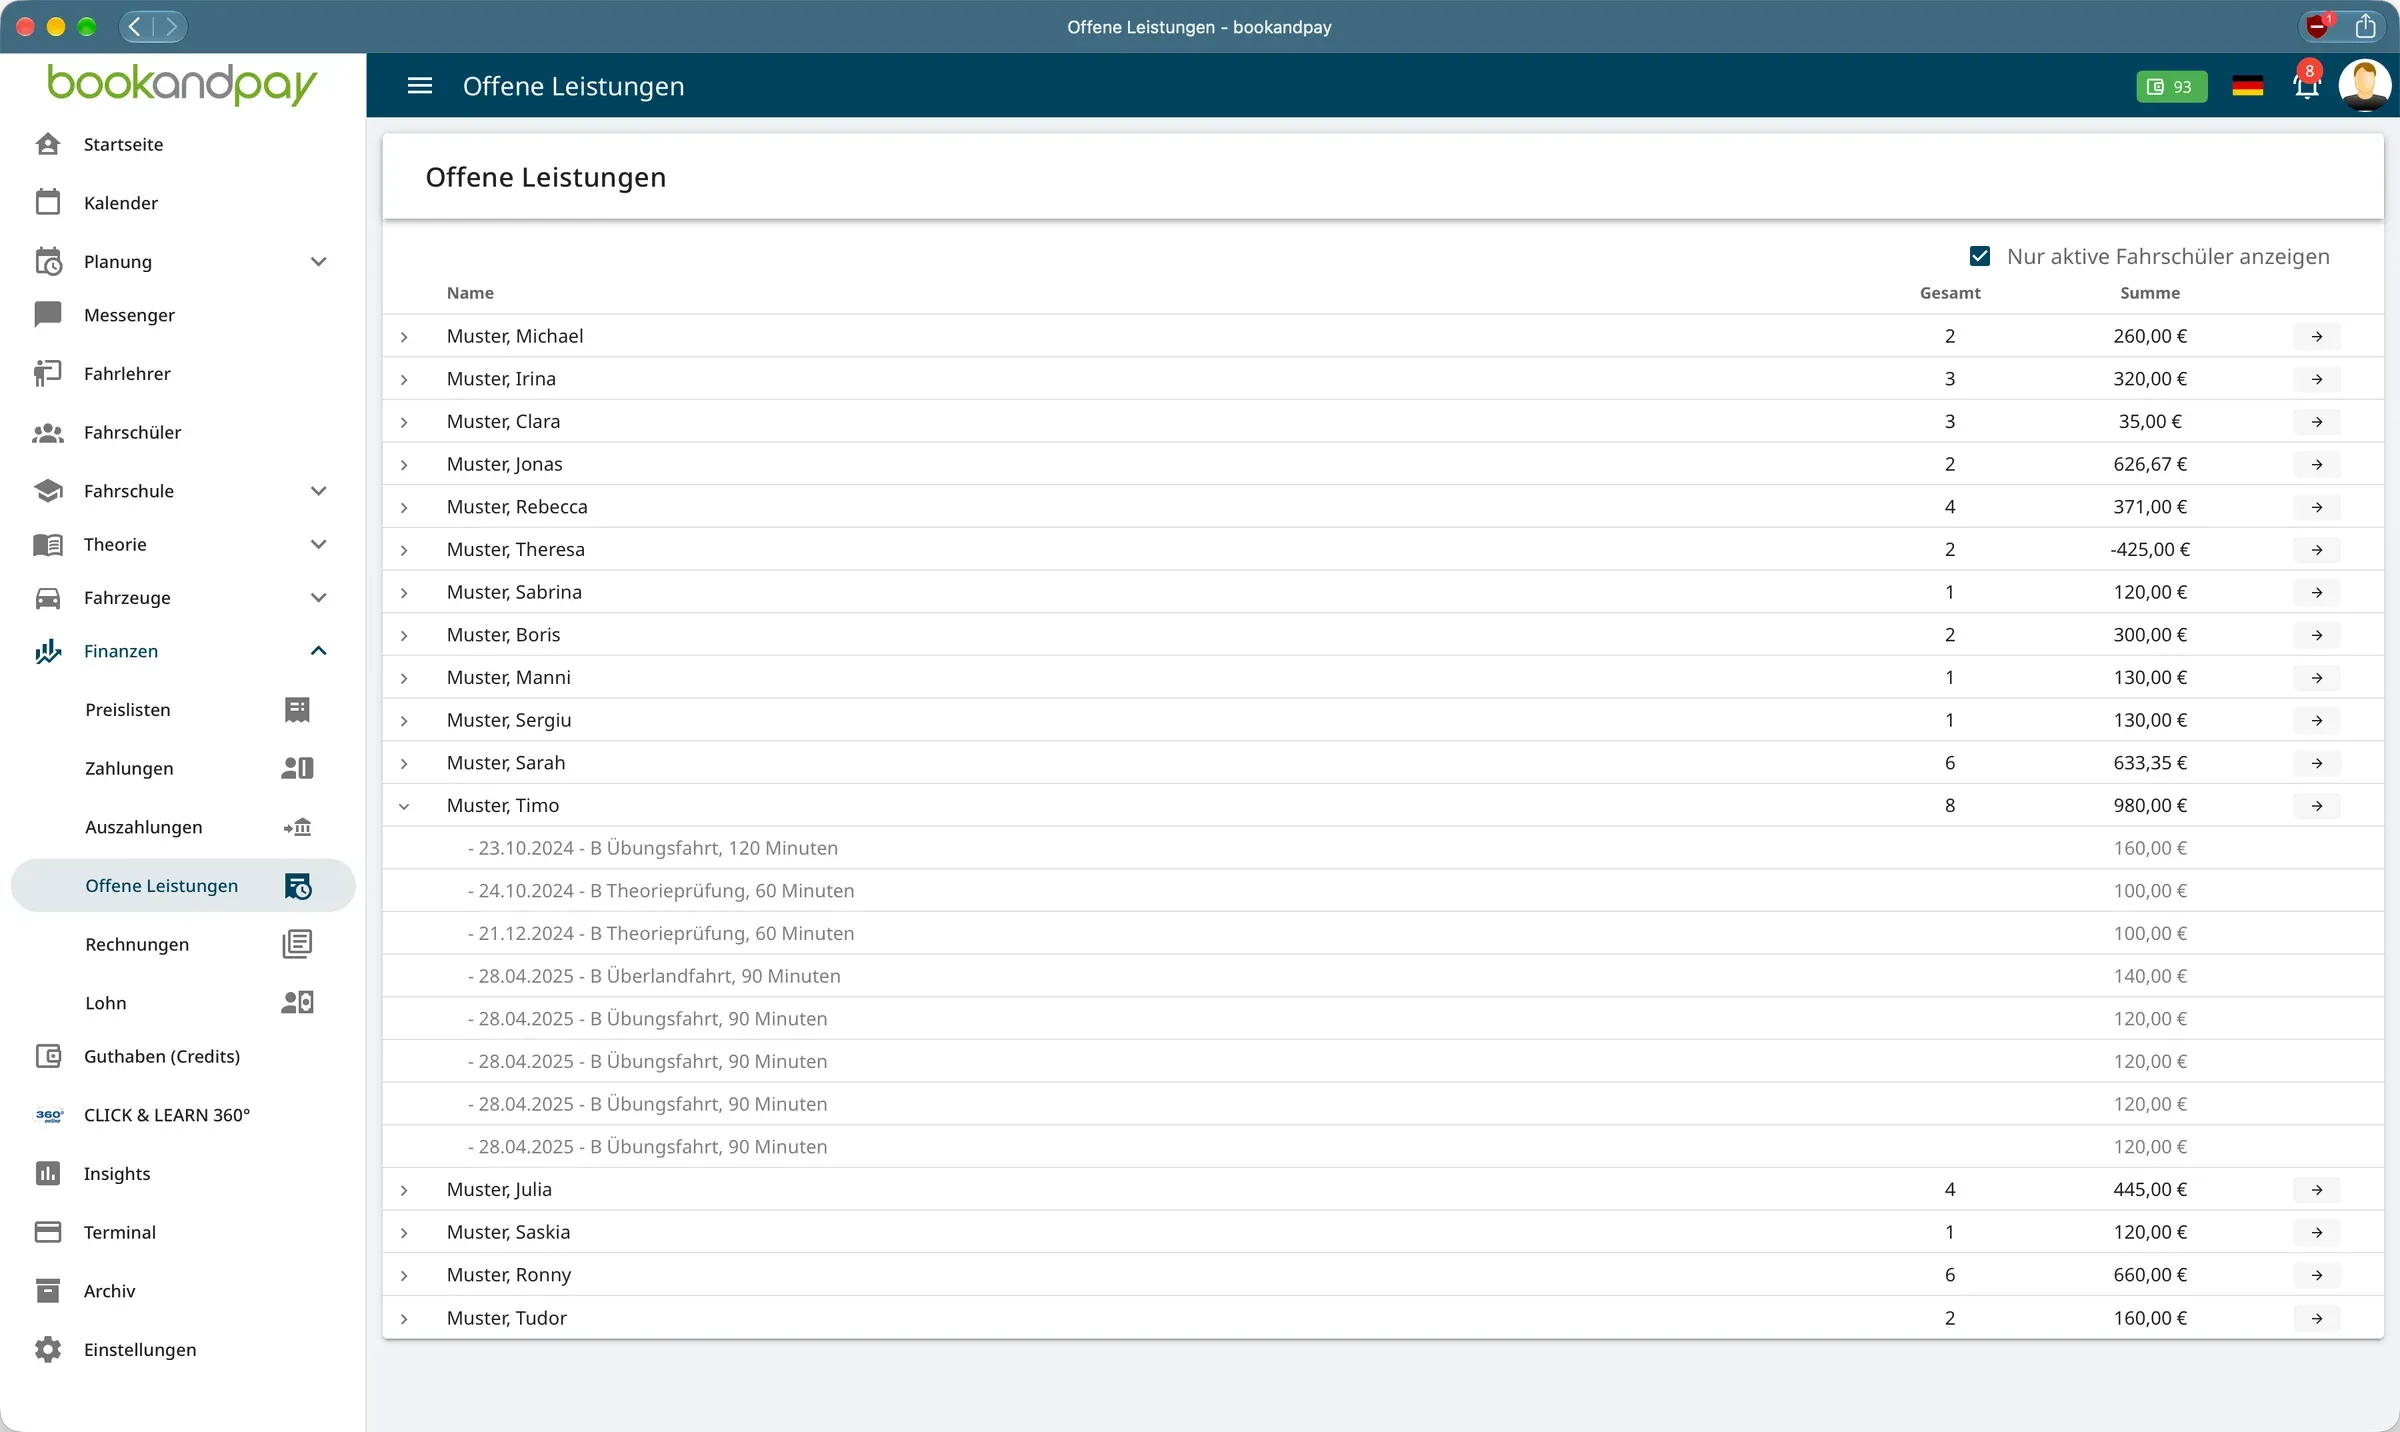Open Messenger in the sidebar
Screen dimensions: 2400x1432
129,315
